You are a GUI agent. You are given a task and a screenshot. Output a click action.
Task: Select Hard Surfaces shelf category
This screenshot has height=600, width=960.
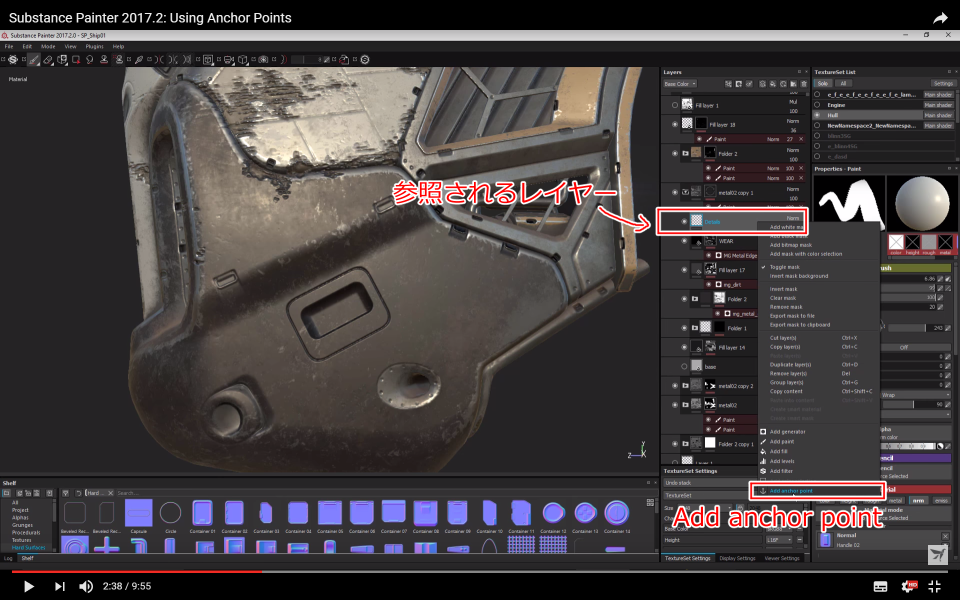29,547
